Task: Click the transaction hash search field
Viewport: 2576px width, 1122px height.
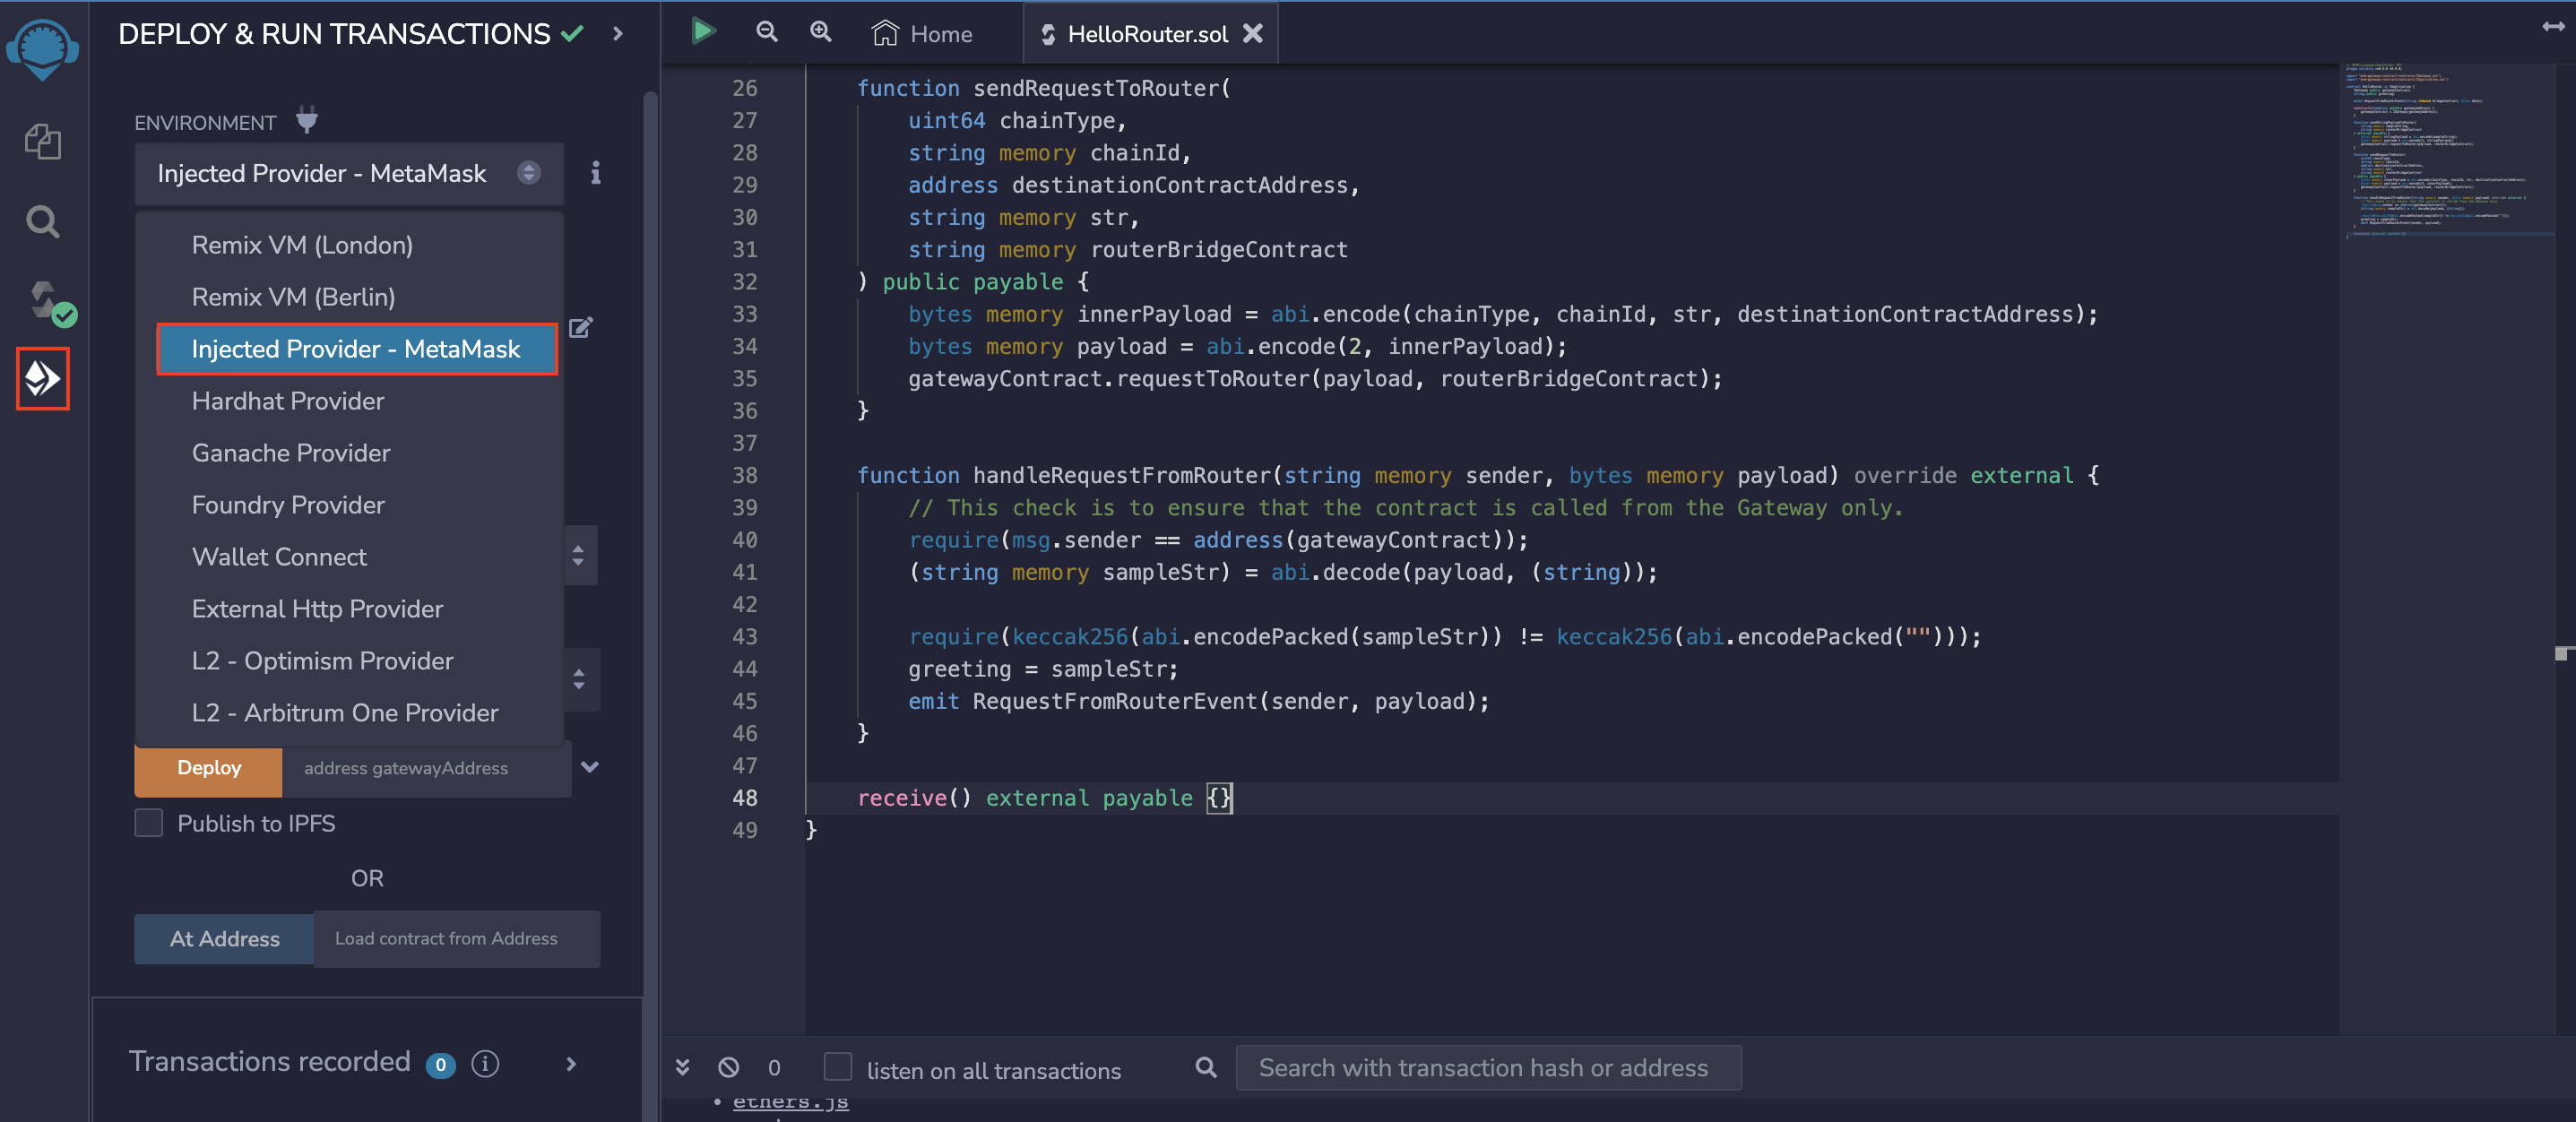Action: [x=1487, y=1068]
